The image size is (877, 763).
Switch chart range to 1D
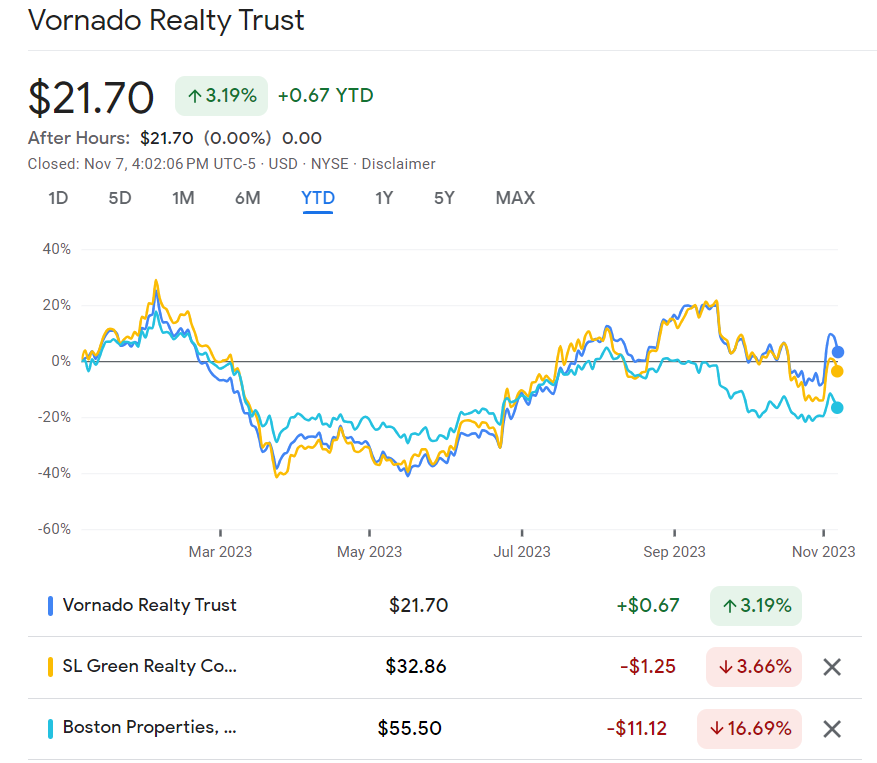[x=58, y=198]
